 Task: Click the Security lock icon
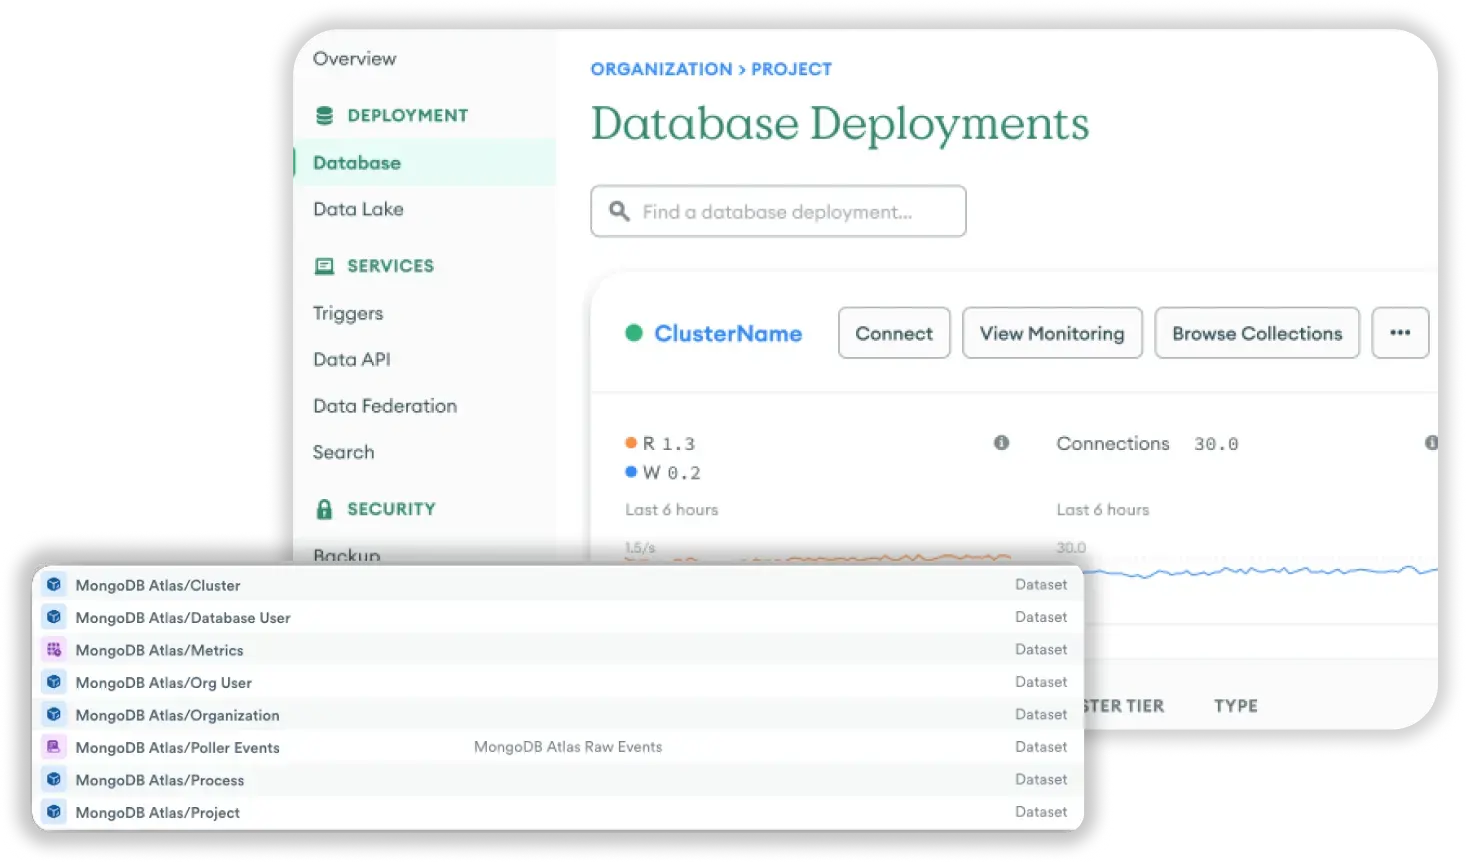pyautogui.click(x=324, y=508)
